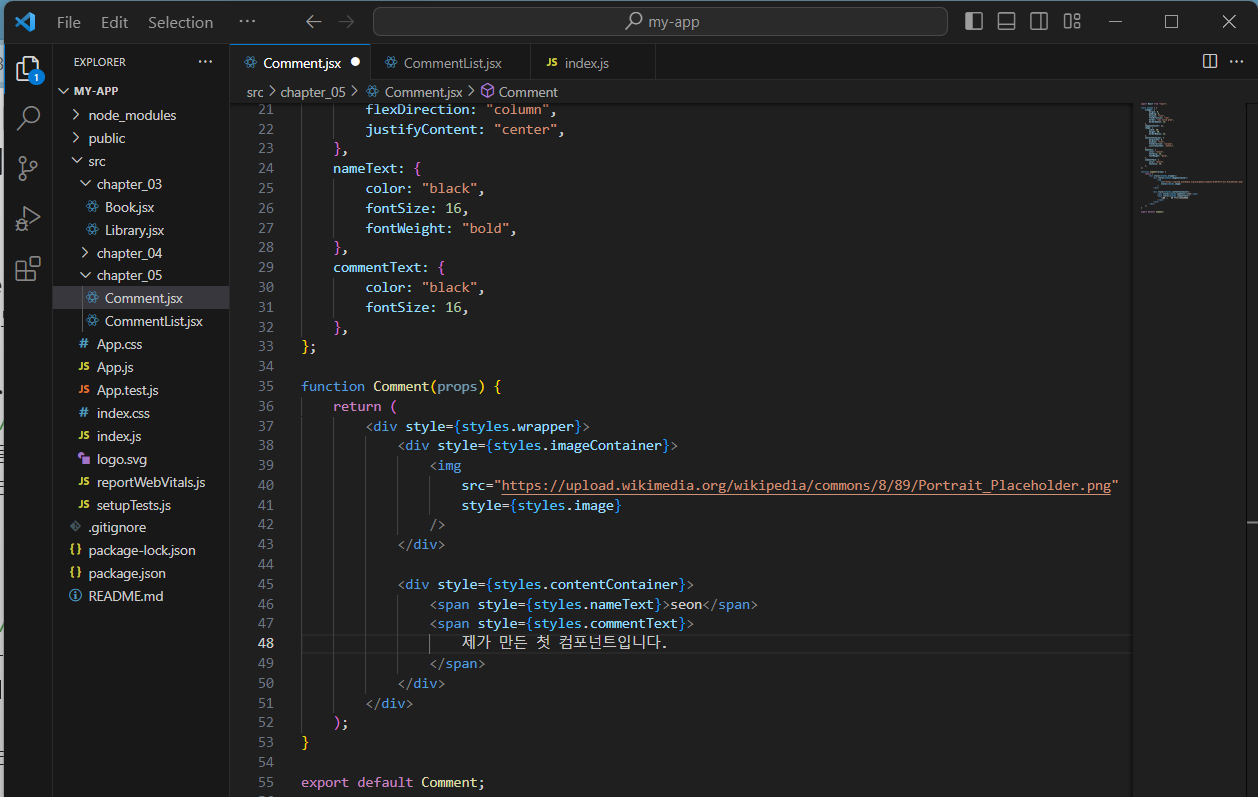Open the Source Control view

click(x=28, y=168)
